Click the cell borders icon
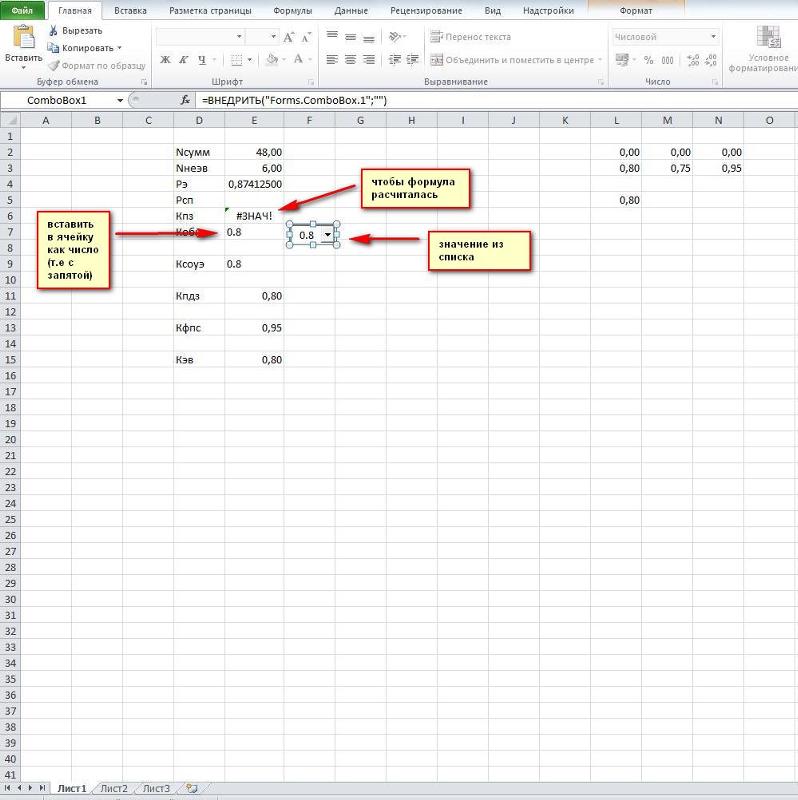Viewport: 798px width, 800px height. [236, 60]
